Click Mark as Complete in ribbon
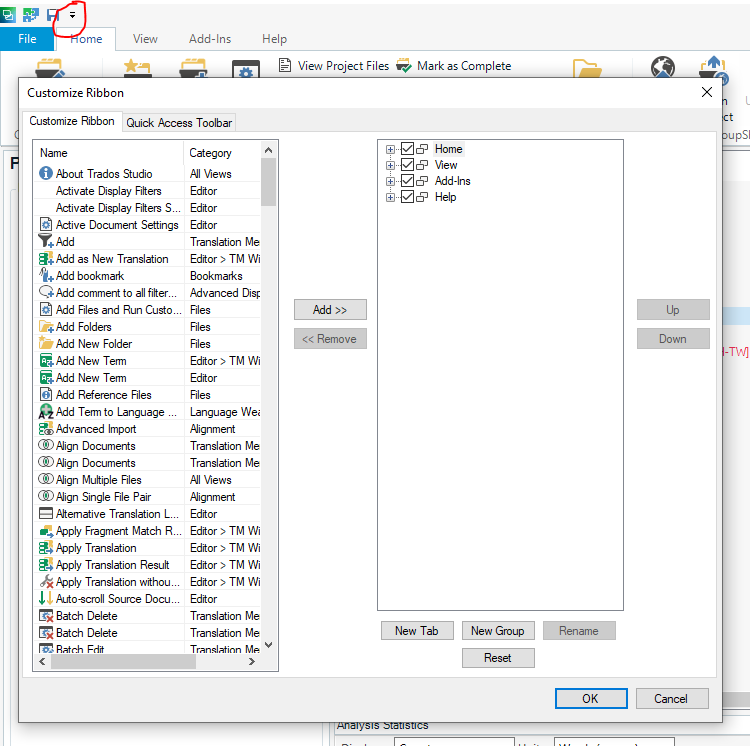750x746 pixels. (x=454, y=66)
